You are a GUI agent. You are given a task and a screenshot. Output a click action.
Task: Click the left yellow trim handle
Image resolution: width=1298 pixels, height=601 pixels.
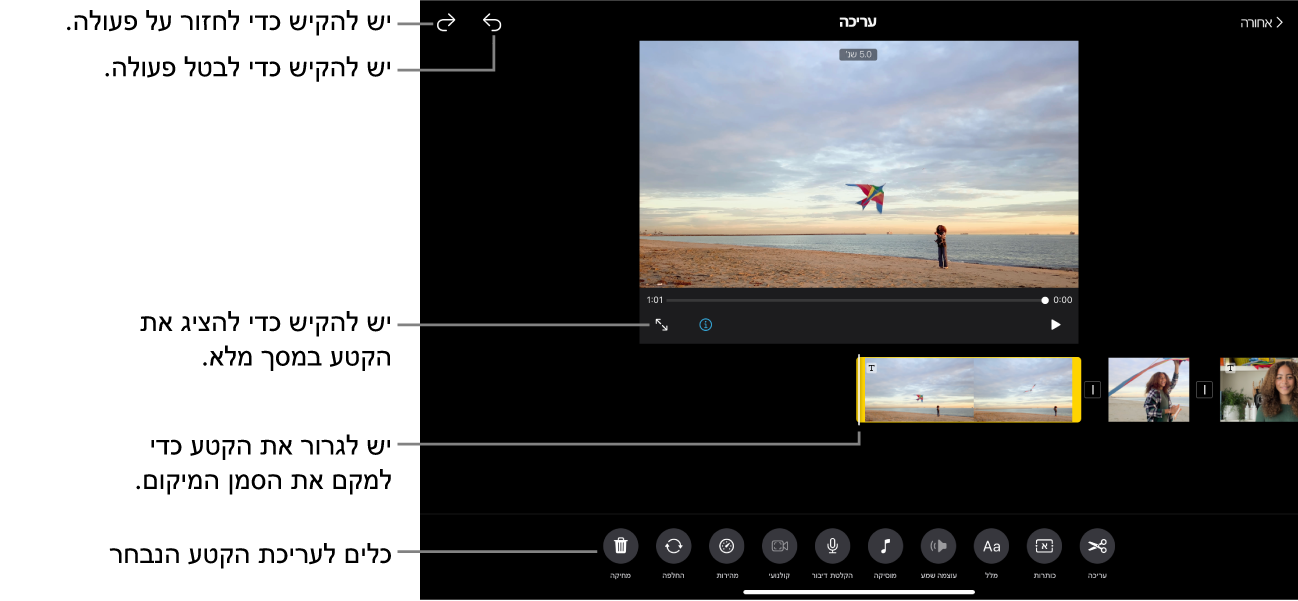point(861,390)
